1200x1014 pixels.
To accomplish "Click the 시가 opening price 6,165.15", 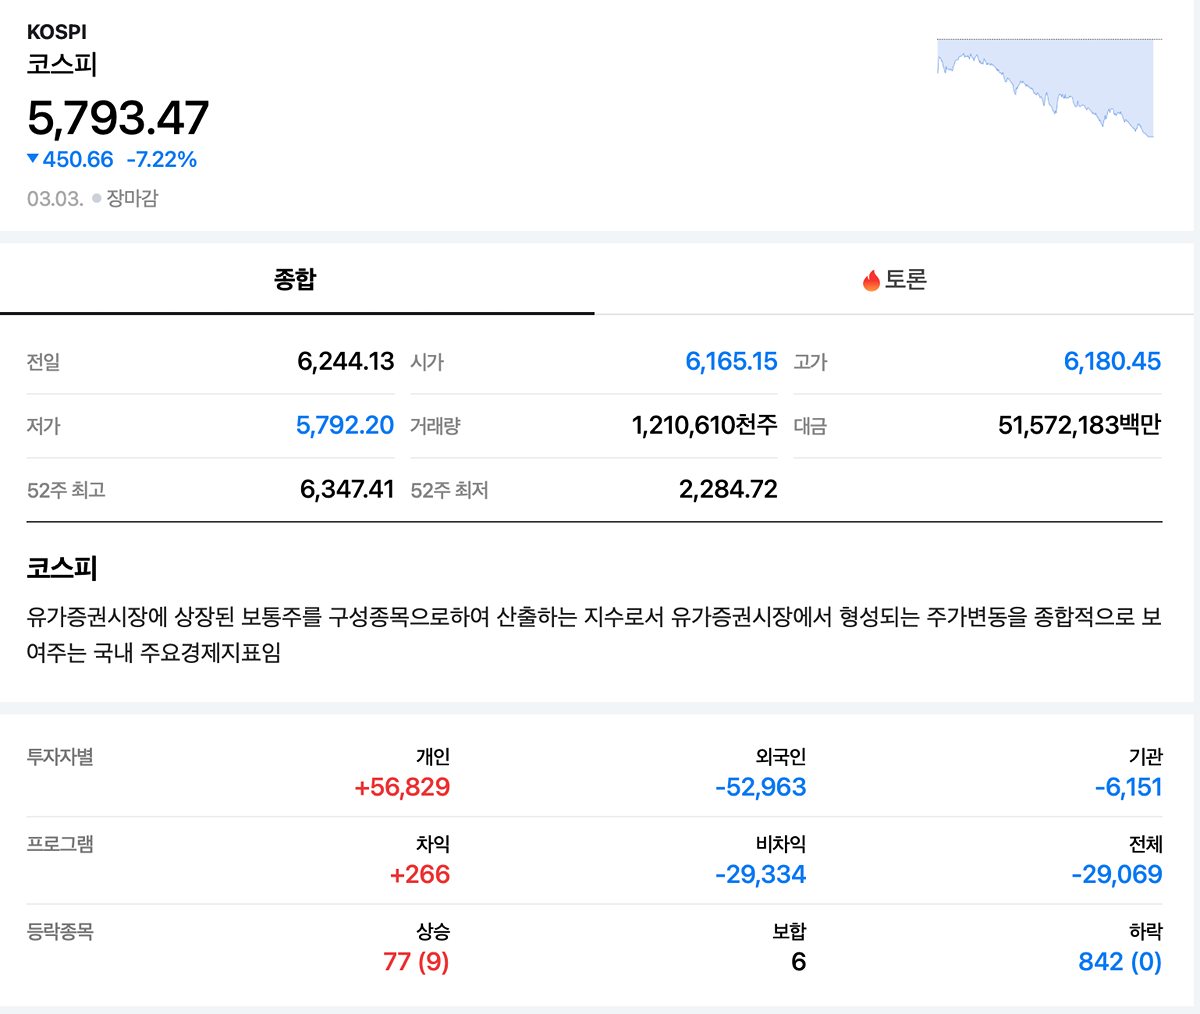I will tap(731, 362).
